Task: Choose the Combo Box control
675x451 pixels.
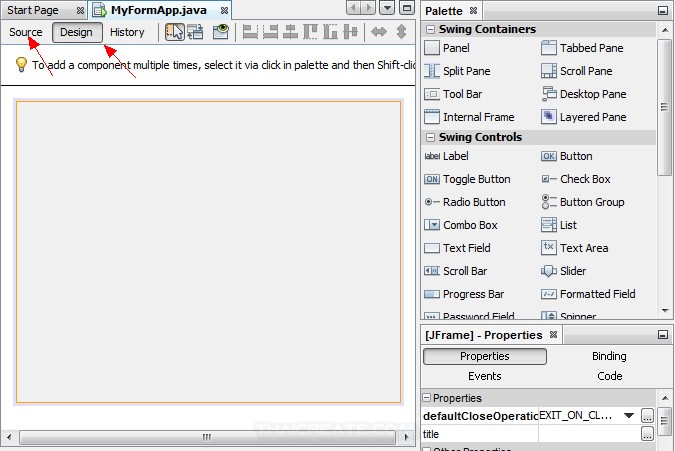Action: pos(461,225)
